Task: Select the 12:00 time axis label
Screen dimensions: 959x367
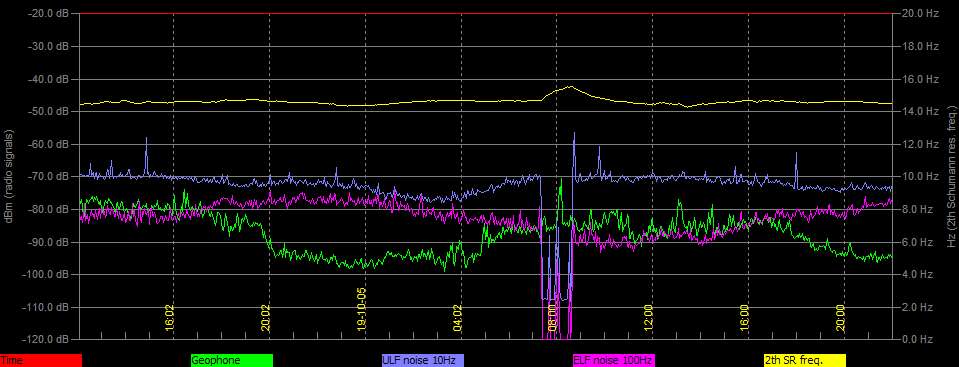Action: coord(648,318)
